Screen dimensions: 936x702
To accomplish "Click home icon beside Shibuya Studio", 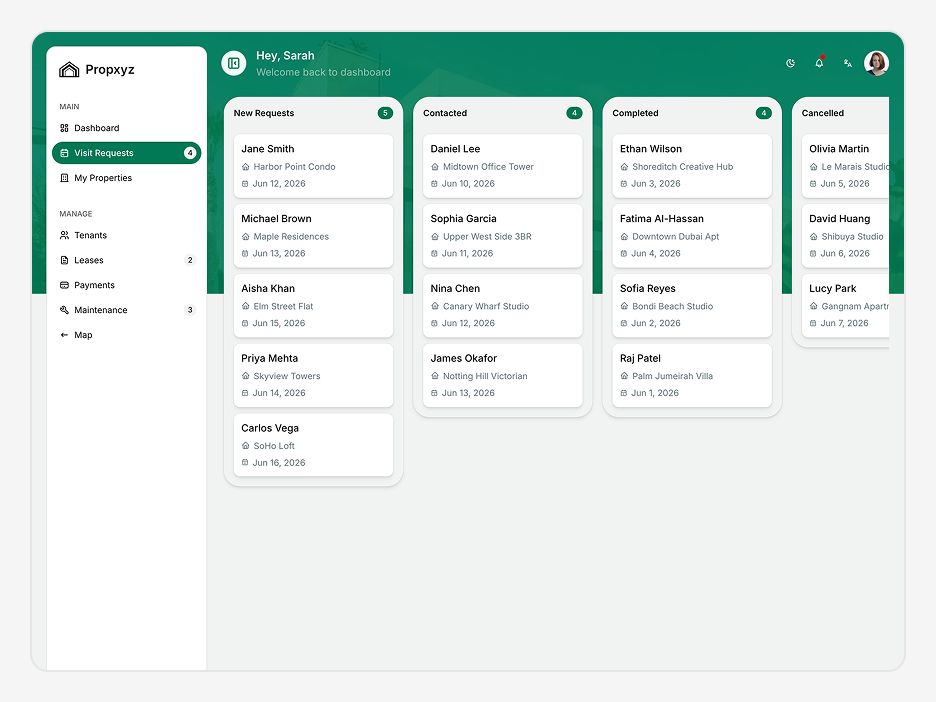I will click(813, 236).
